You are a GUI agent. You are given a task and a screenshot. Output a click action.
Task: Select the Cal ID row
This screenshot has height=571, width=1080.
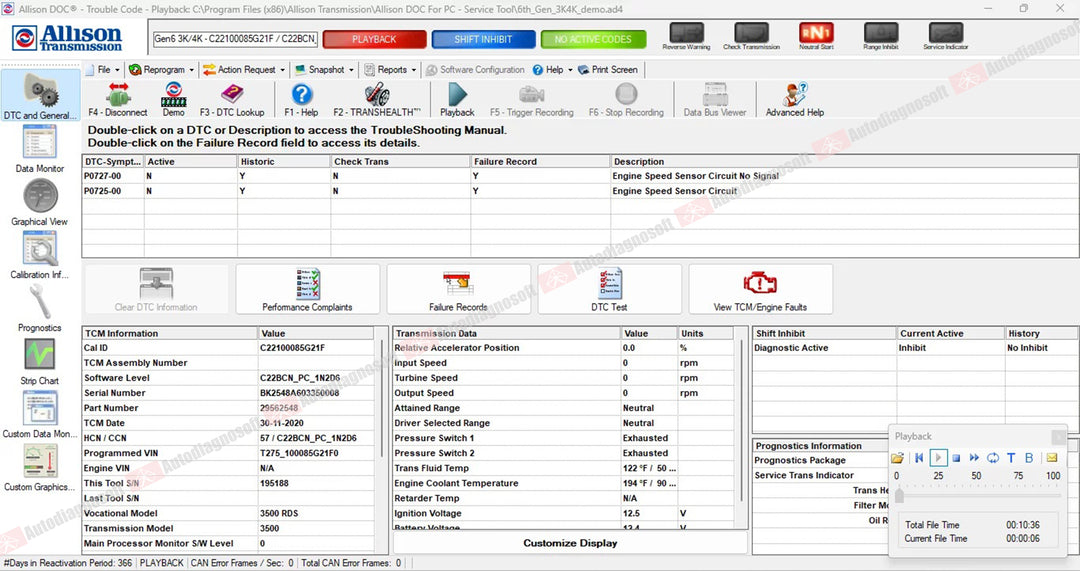(x=230, y=348)
